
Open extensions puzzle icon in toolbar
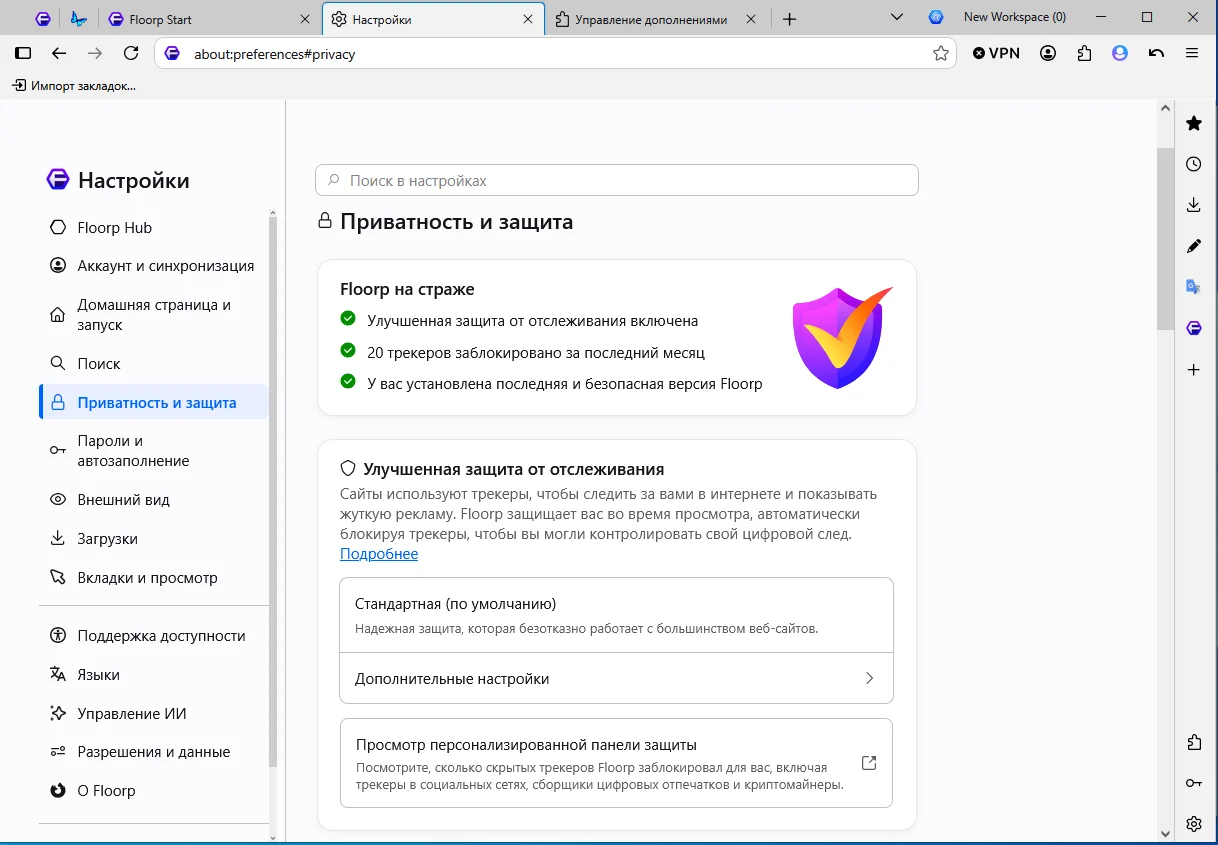pyautogui.click(x=1084, y=53)
